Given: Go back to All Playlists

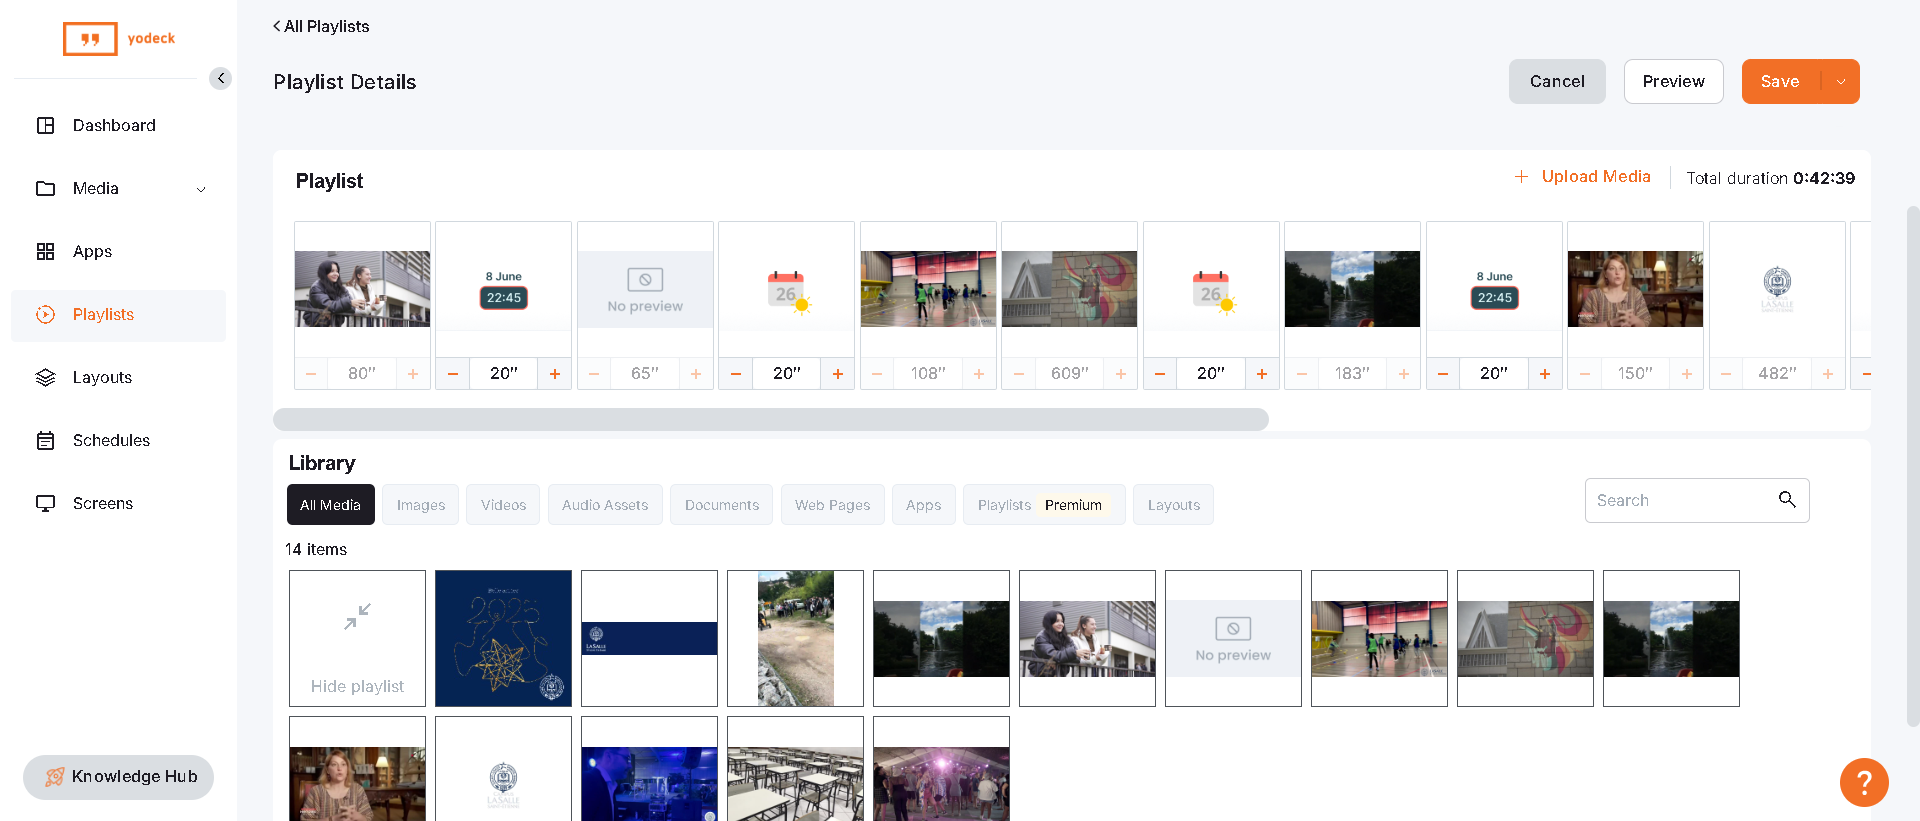Looking at the screenshot, I should [x=321, y=26].
